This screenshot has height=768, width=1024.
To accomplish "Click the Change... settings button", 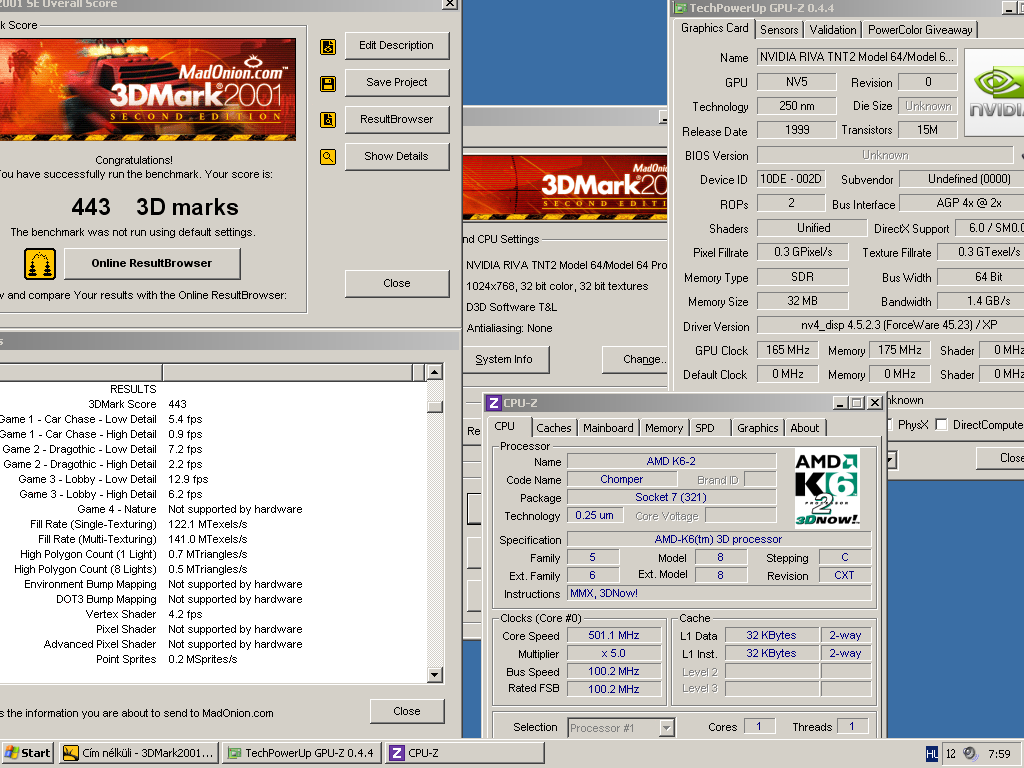I will pos(637,359).
